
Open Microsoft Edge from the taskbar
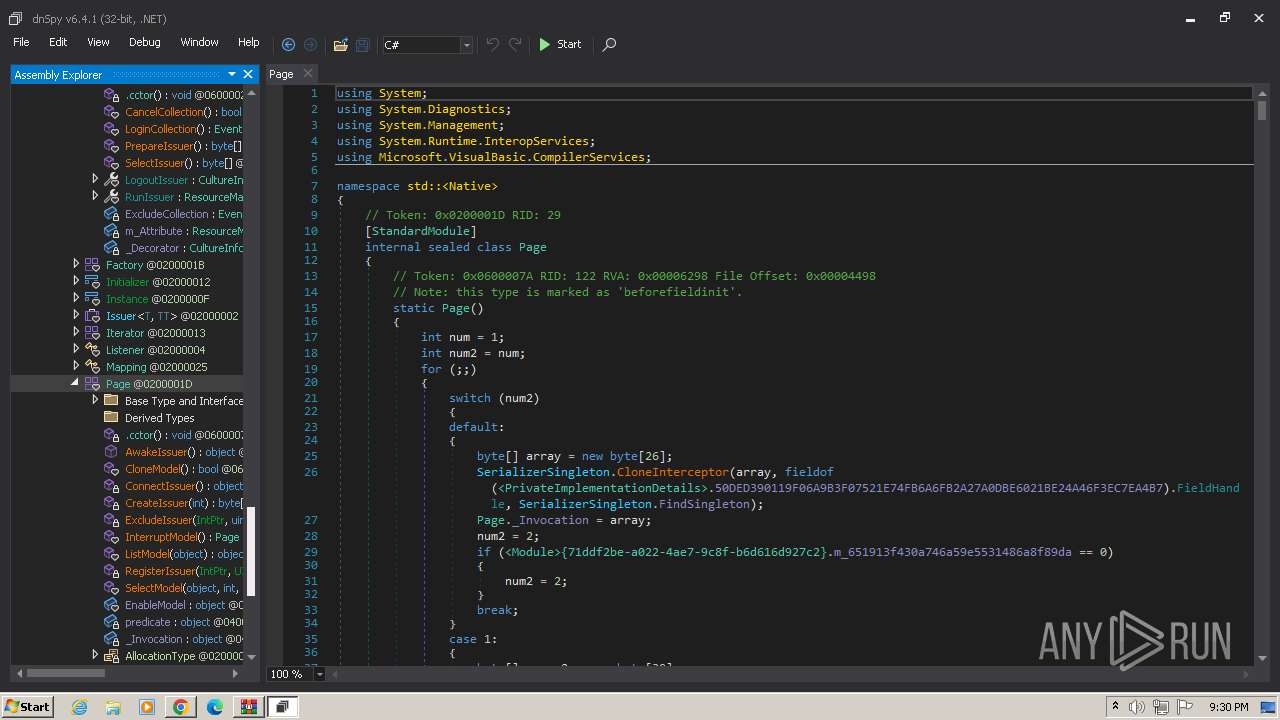(214, 707)
